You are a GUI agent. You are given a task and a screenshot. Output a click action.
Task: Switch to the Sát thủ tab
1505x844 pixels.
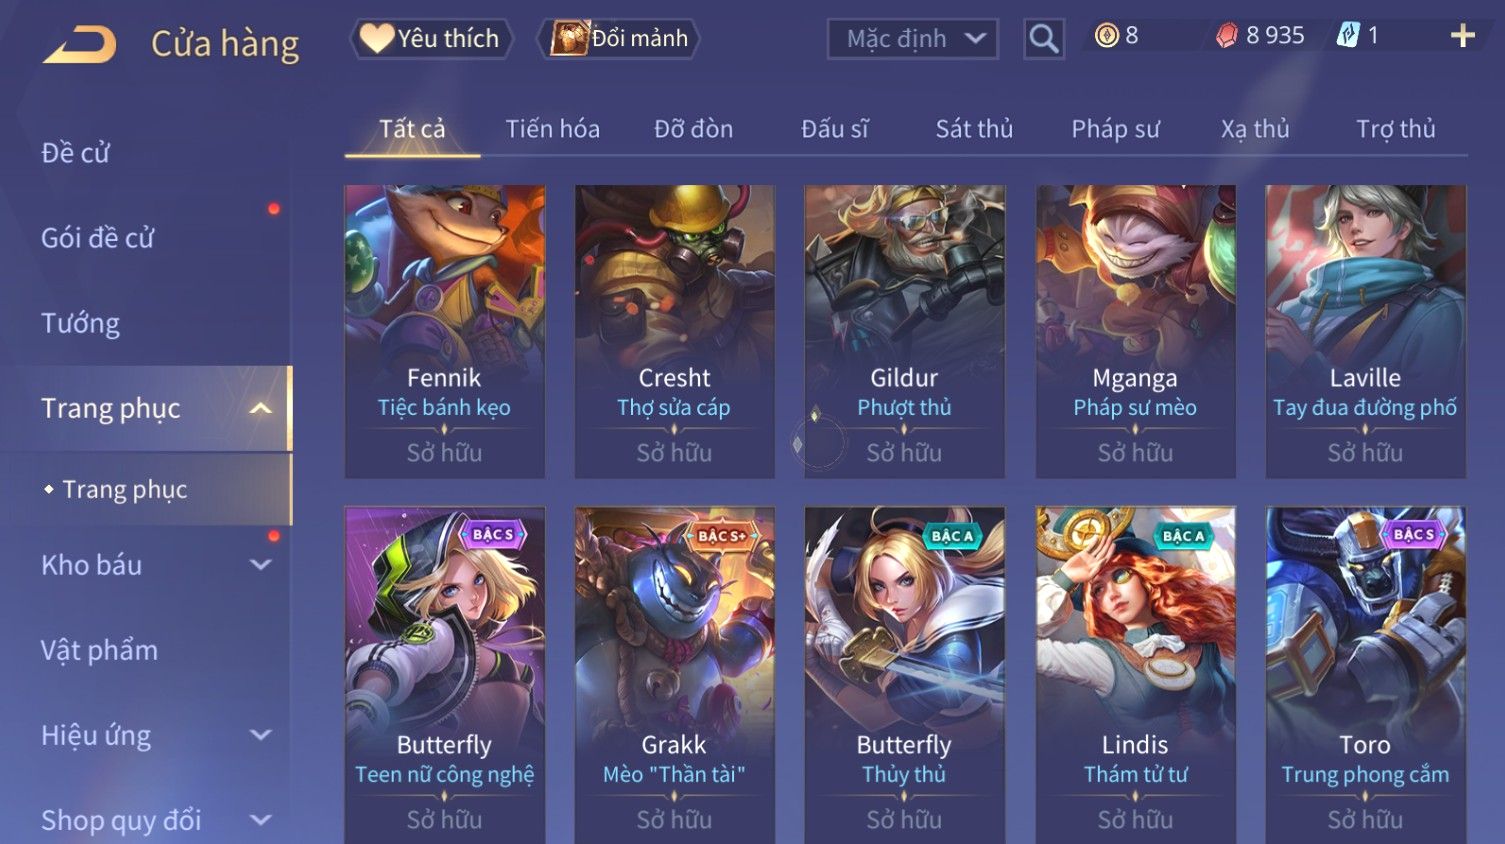point(974,129)
